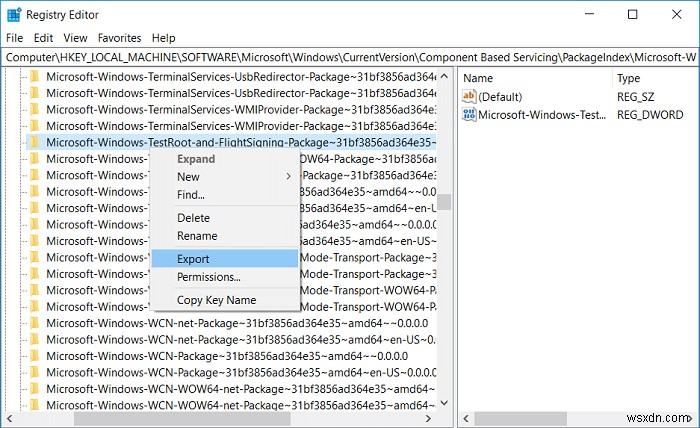
Task: Open the Favorites menu
Action: pos(119,38)
